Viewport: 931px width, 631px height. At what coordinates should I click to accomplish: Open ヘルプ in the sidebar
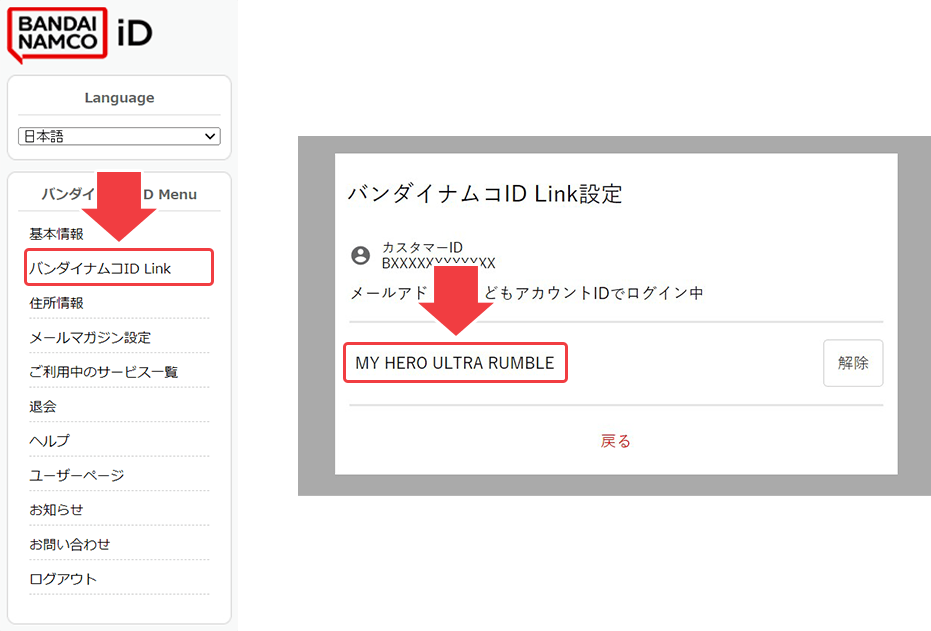tap(50, 441)
